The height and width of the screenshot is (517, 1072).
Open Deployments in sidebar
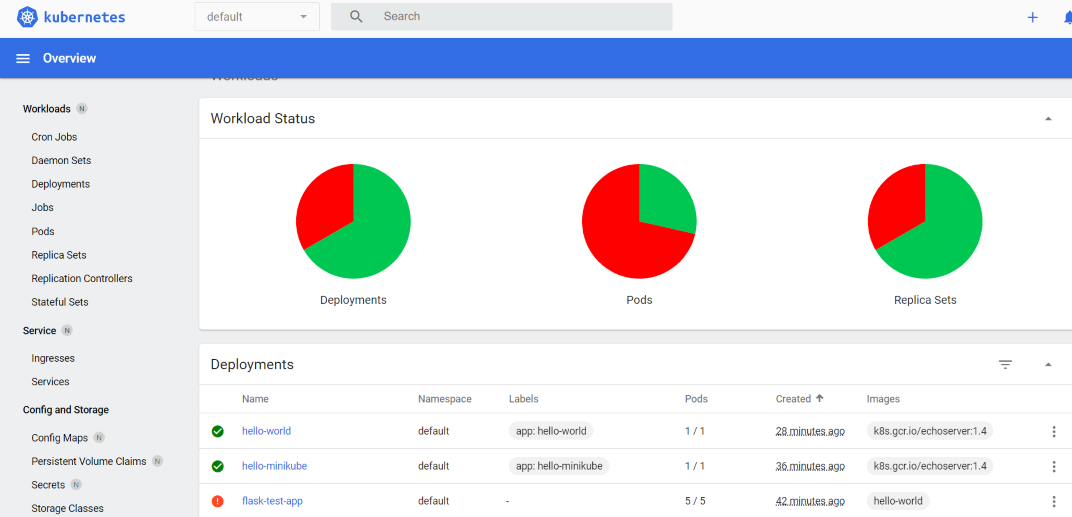60,184
